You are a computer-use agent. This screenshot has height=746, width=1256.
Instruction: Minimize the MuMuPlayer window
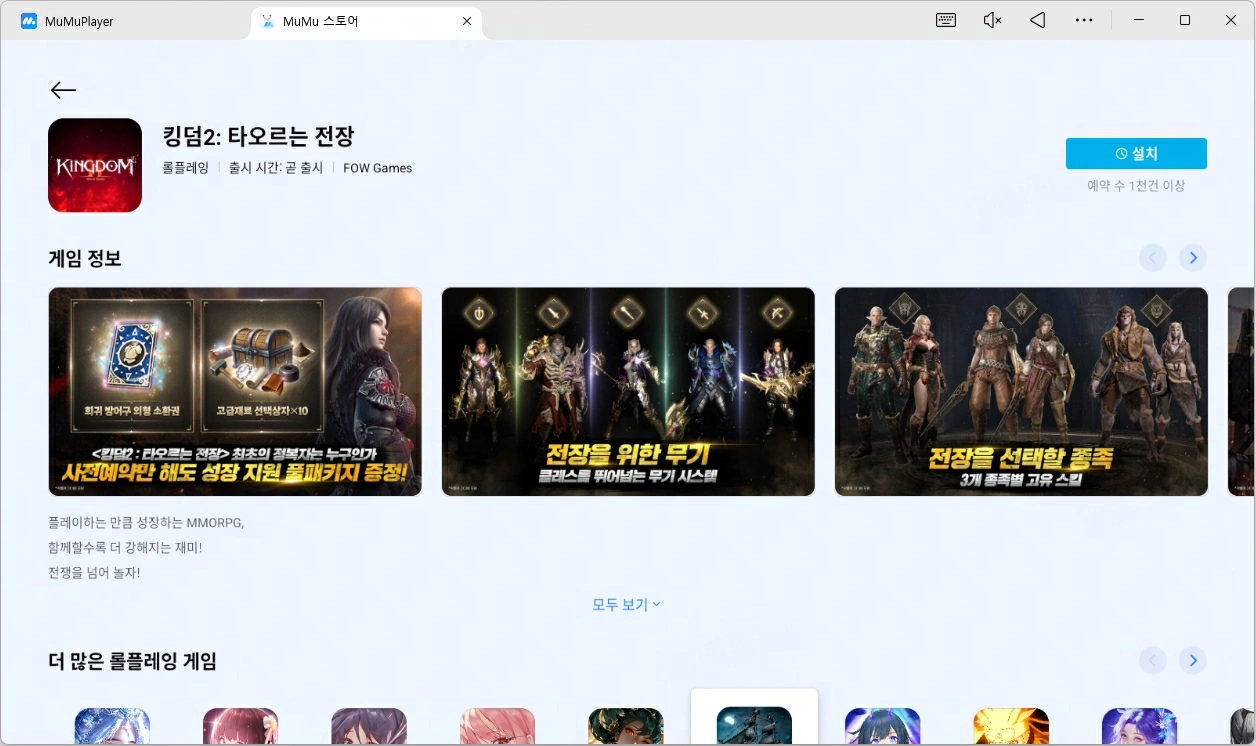click(x=1139, y=20)
